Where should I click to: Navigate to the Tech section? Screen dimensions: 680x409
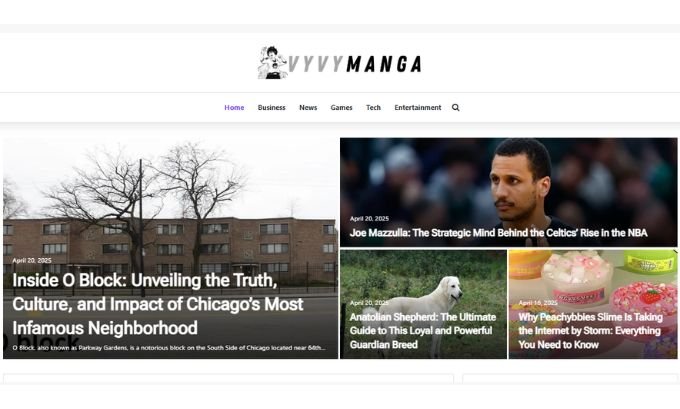click(x=373, y=108)
